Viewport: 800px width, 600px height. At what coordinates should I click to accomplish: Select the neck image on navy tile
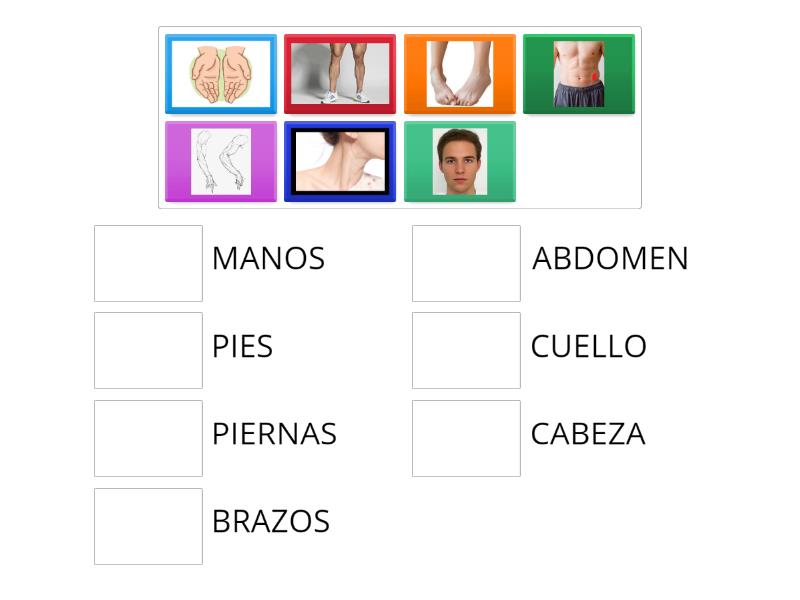coord(340,160)
